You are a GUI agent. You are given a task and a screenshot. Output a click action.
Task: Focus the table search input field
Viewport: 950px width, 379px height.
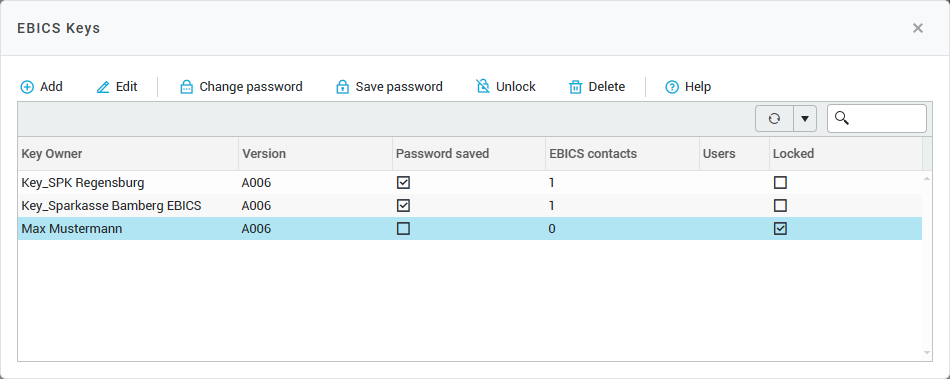[x=877, y=119]
